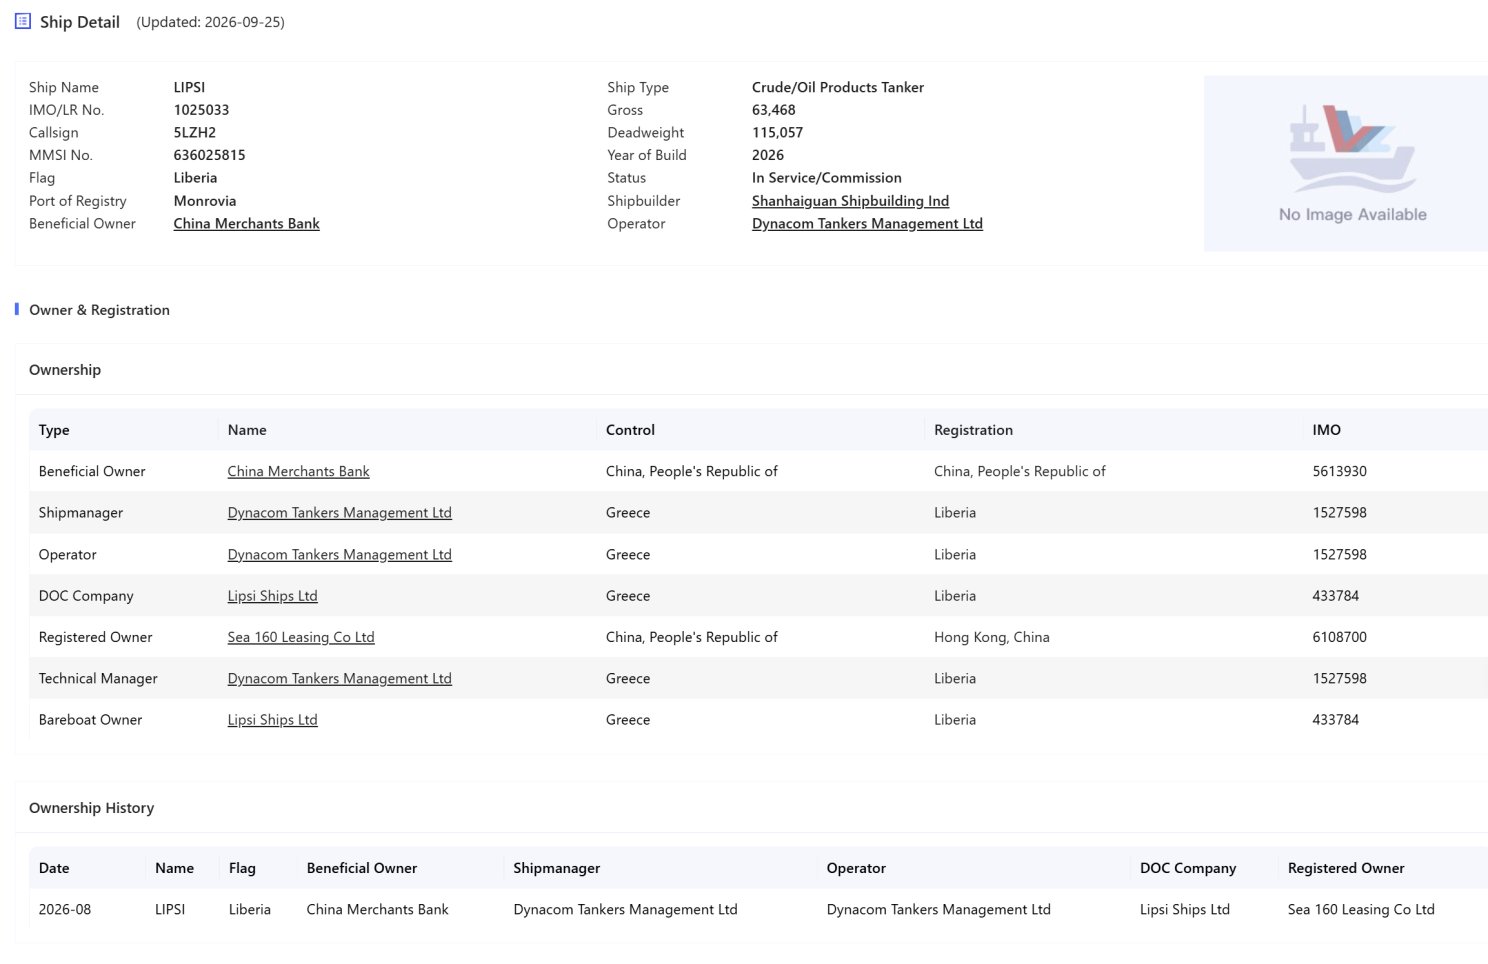Click the IMO column header in Ownership table
The image size is (1488, 964).
click(x=1326, y=430)
